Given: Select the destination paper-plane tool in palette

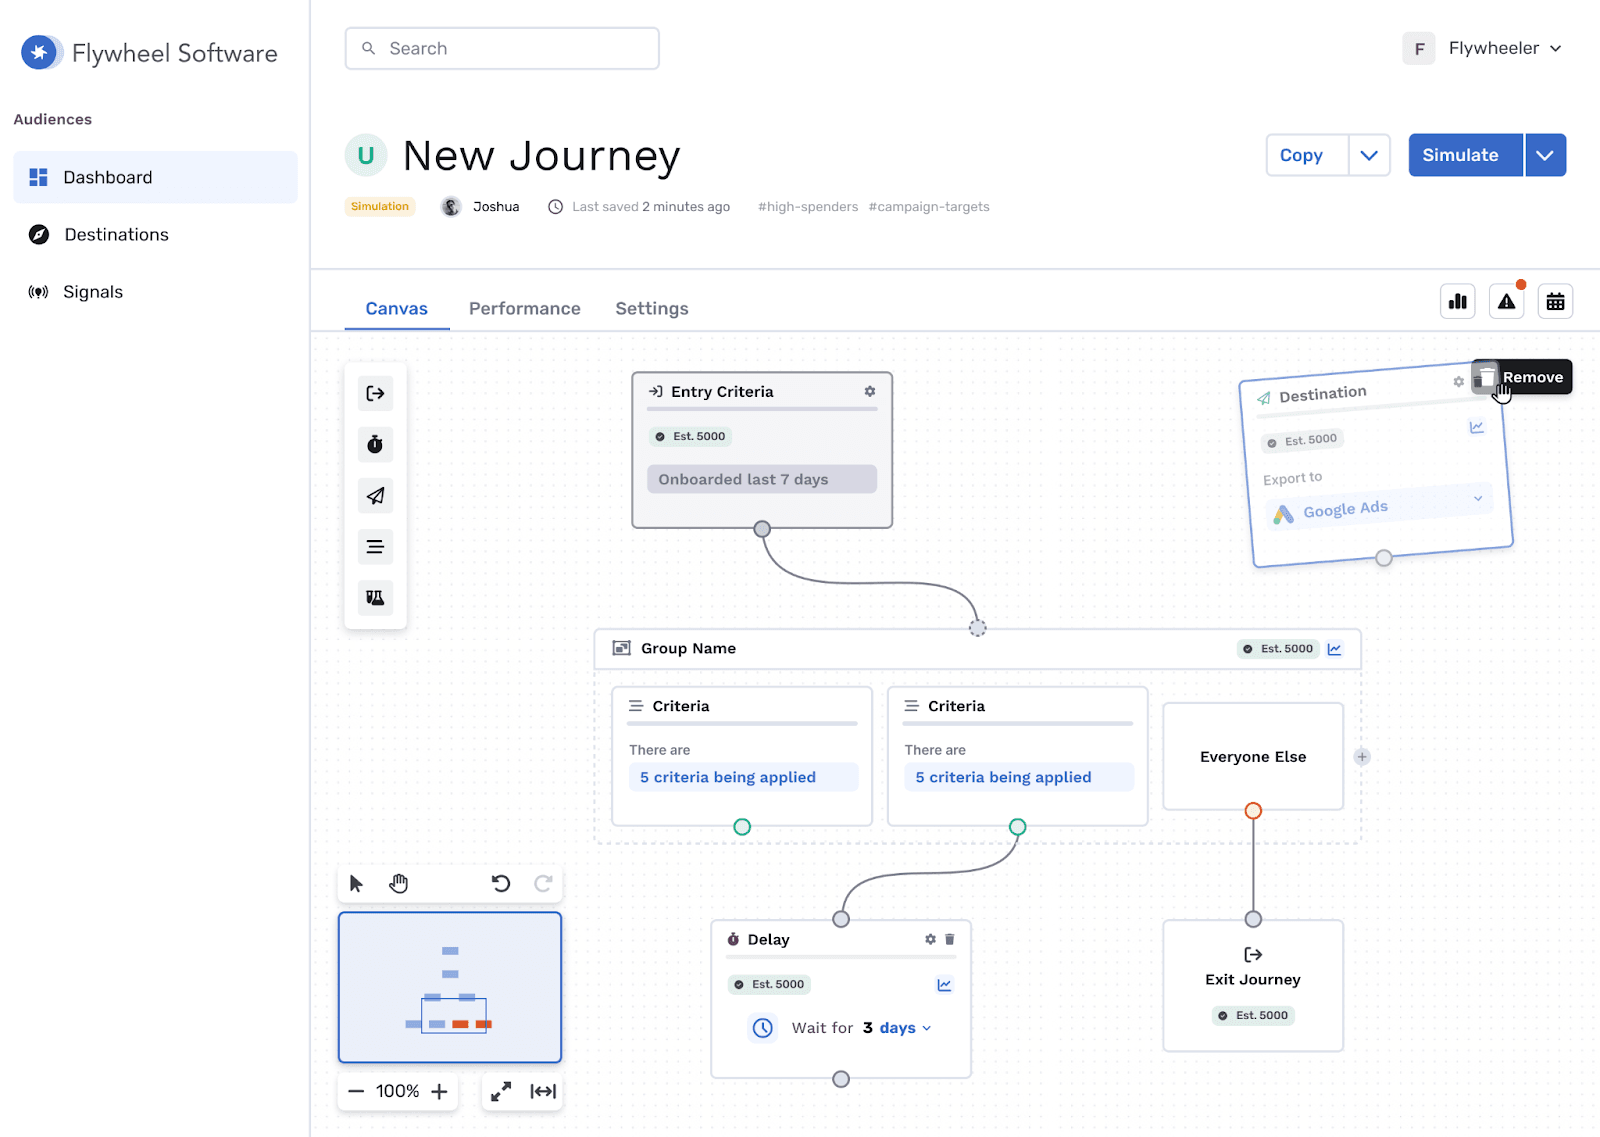Looking at the screenshot, I should click(375, 496).
